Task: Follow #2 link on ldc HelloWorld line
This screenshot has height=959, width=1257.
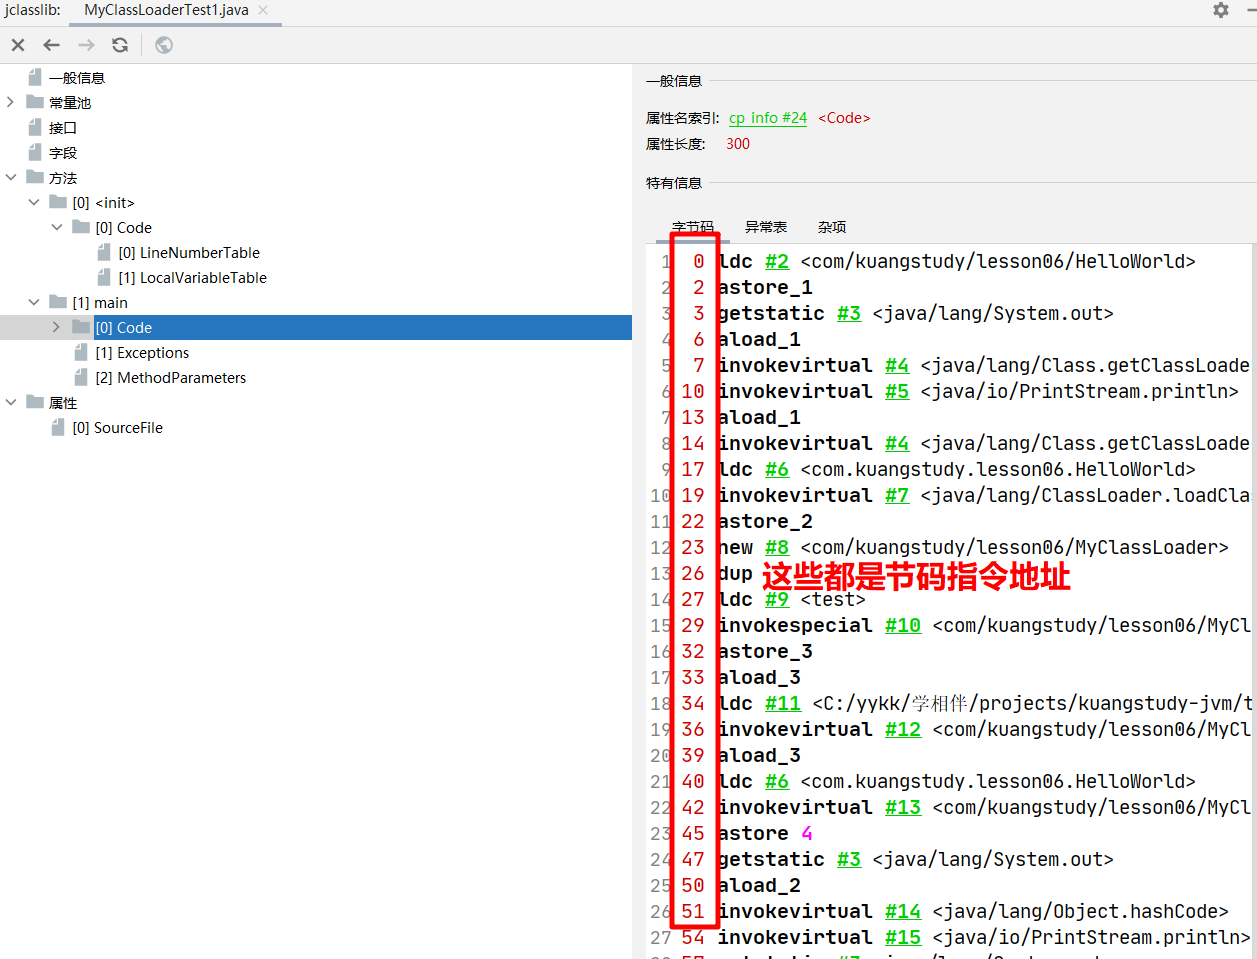Action: click(777, 261)
